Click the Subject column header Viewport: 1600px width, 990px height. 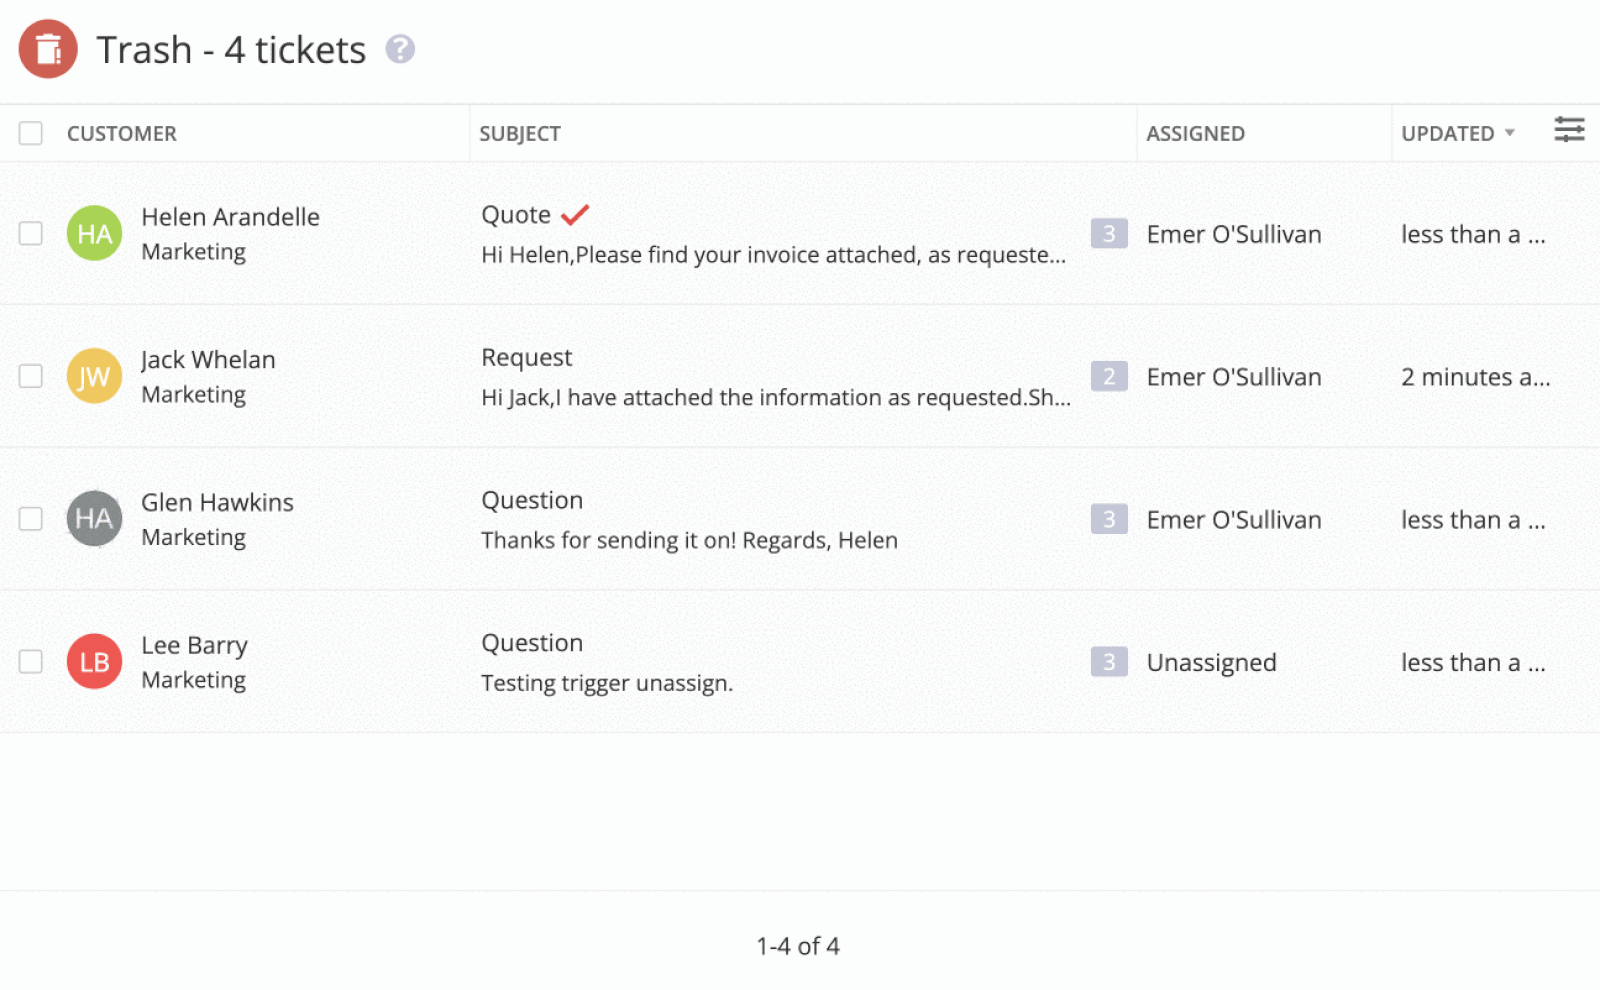pyautogui.click(x=519, y=133)
